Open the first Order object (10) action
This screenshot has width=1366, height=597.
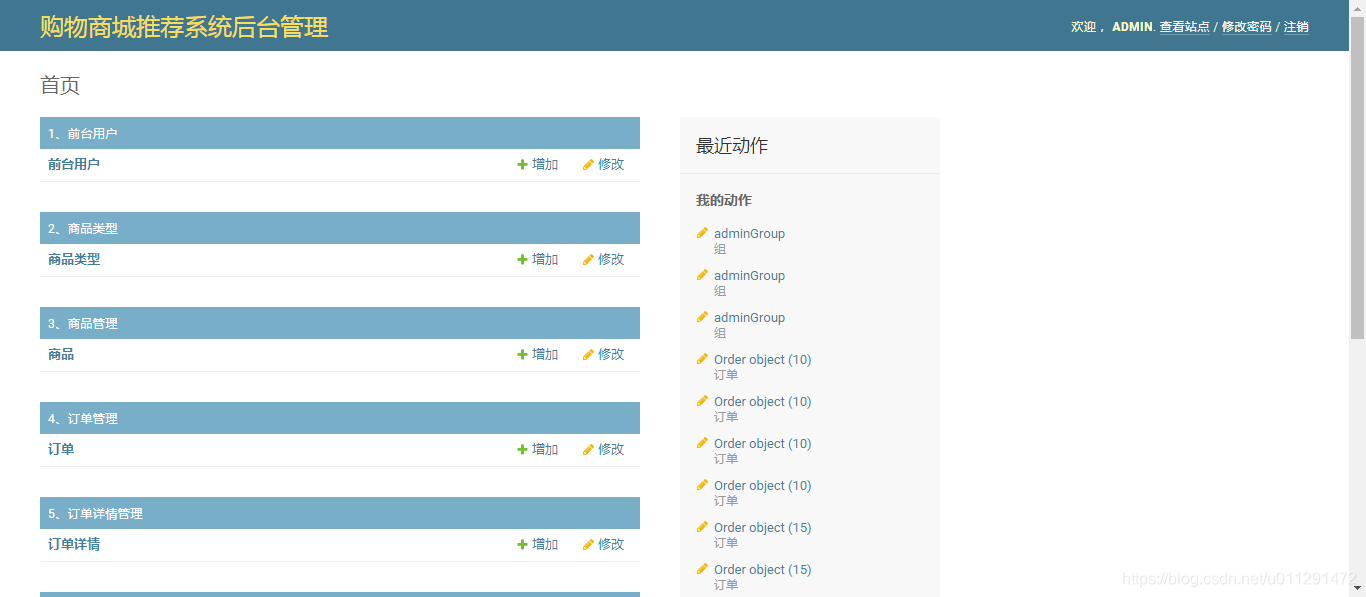762,359
